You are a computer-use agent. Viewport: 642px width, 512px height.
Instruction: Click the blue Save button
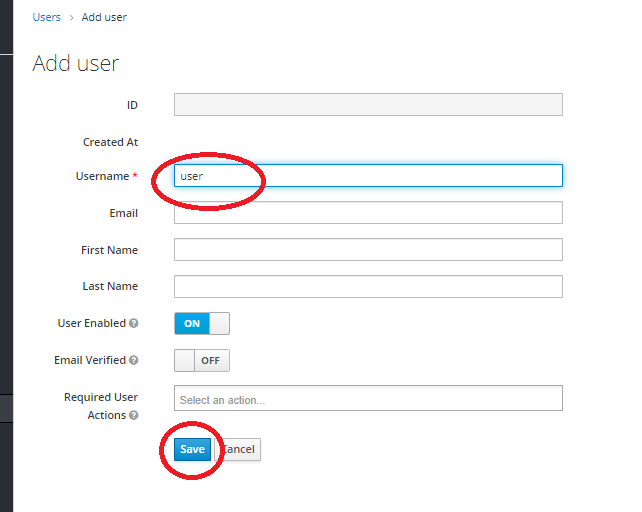tap(192, 449)
